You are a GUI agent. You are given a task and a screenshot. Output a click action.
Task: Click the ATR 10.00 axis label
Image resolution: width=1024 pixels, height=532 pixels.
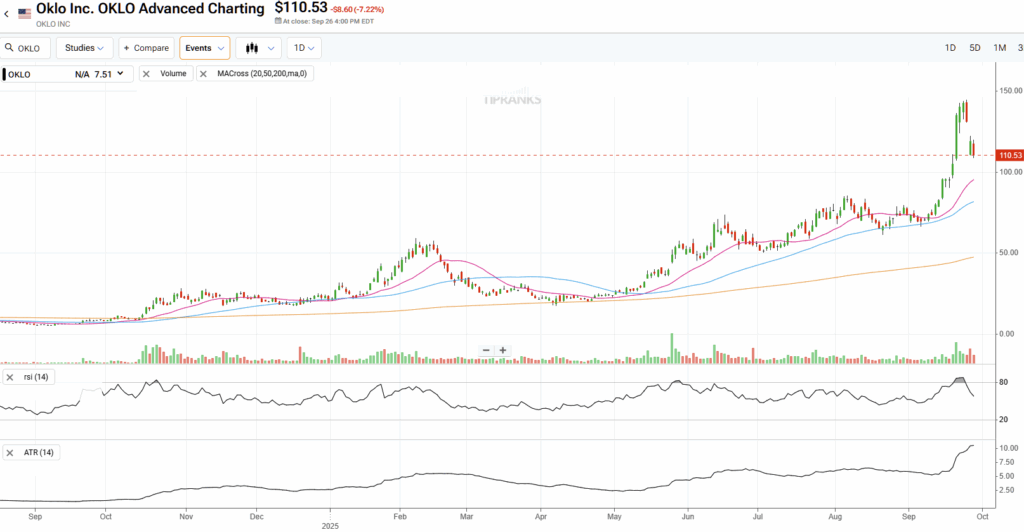coord(1008,448)
